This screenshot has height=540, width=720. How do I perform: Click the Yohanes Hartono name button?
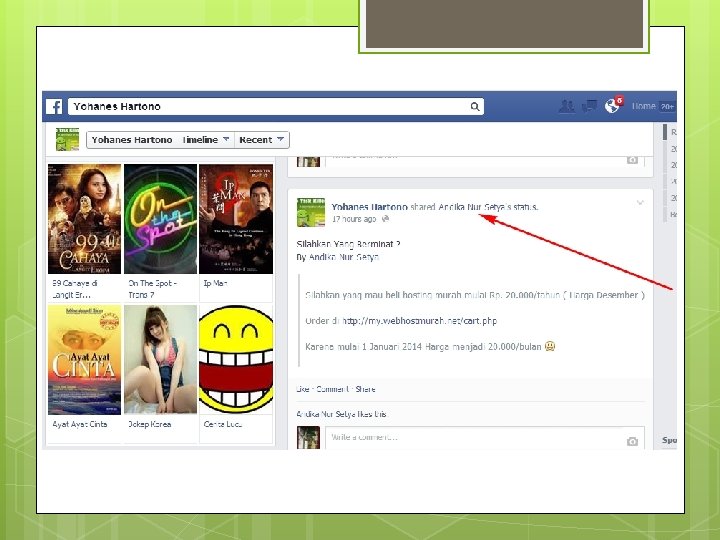click(132, 140)
